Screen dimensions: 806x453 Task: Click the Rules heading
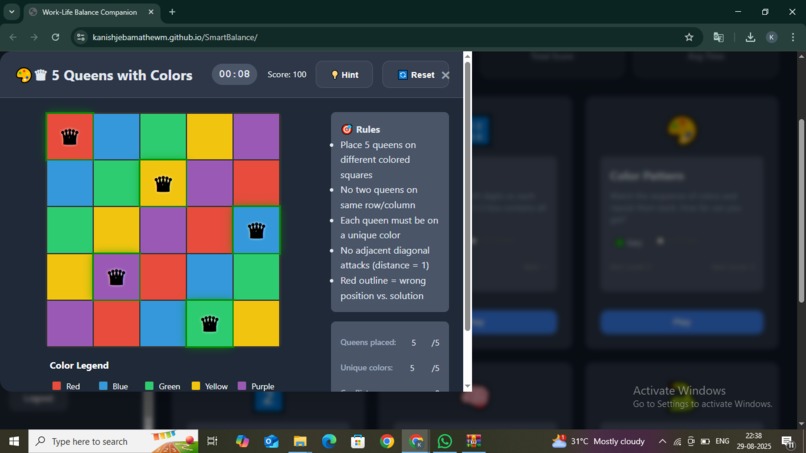pos(361,130)
